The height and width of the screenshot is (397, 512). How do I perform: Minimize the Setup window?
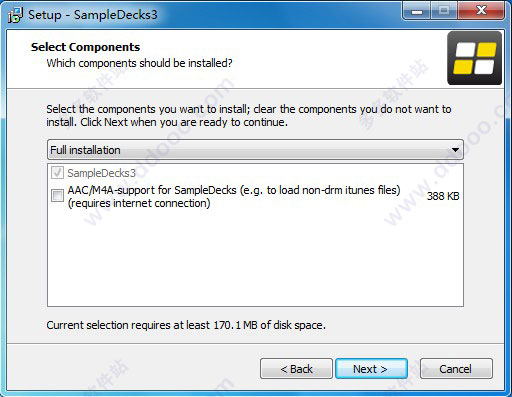(417, 11)
